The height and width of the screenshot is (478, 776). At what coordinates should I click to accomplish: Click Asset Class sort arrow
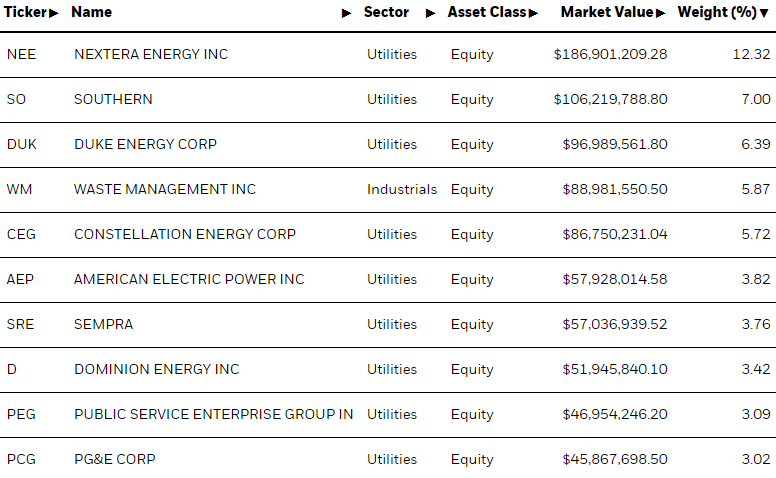click(x=533, y=13)
